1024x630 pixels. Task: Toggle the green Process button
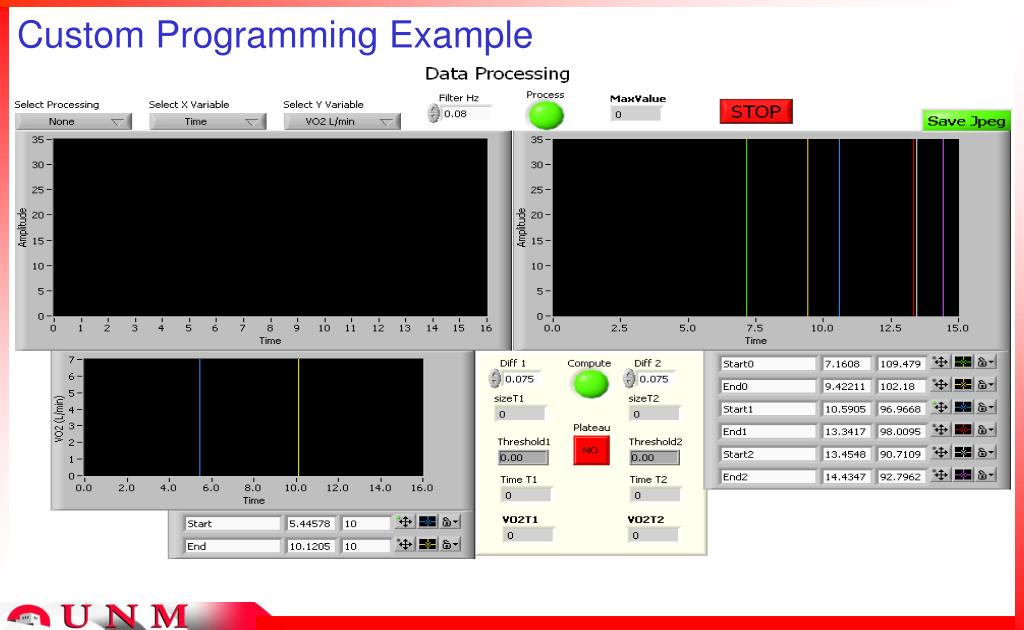pos(546,116)
